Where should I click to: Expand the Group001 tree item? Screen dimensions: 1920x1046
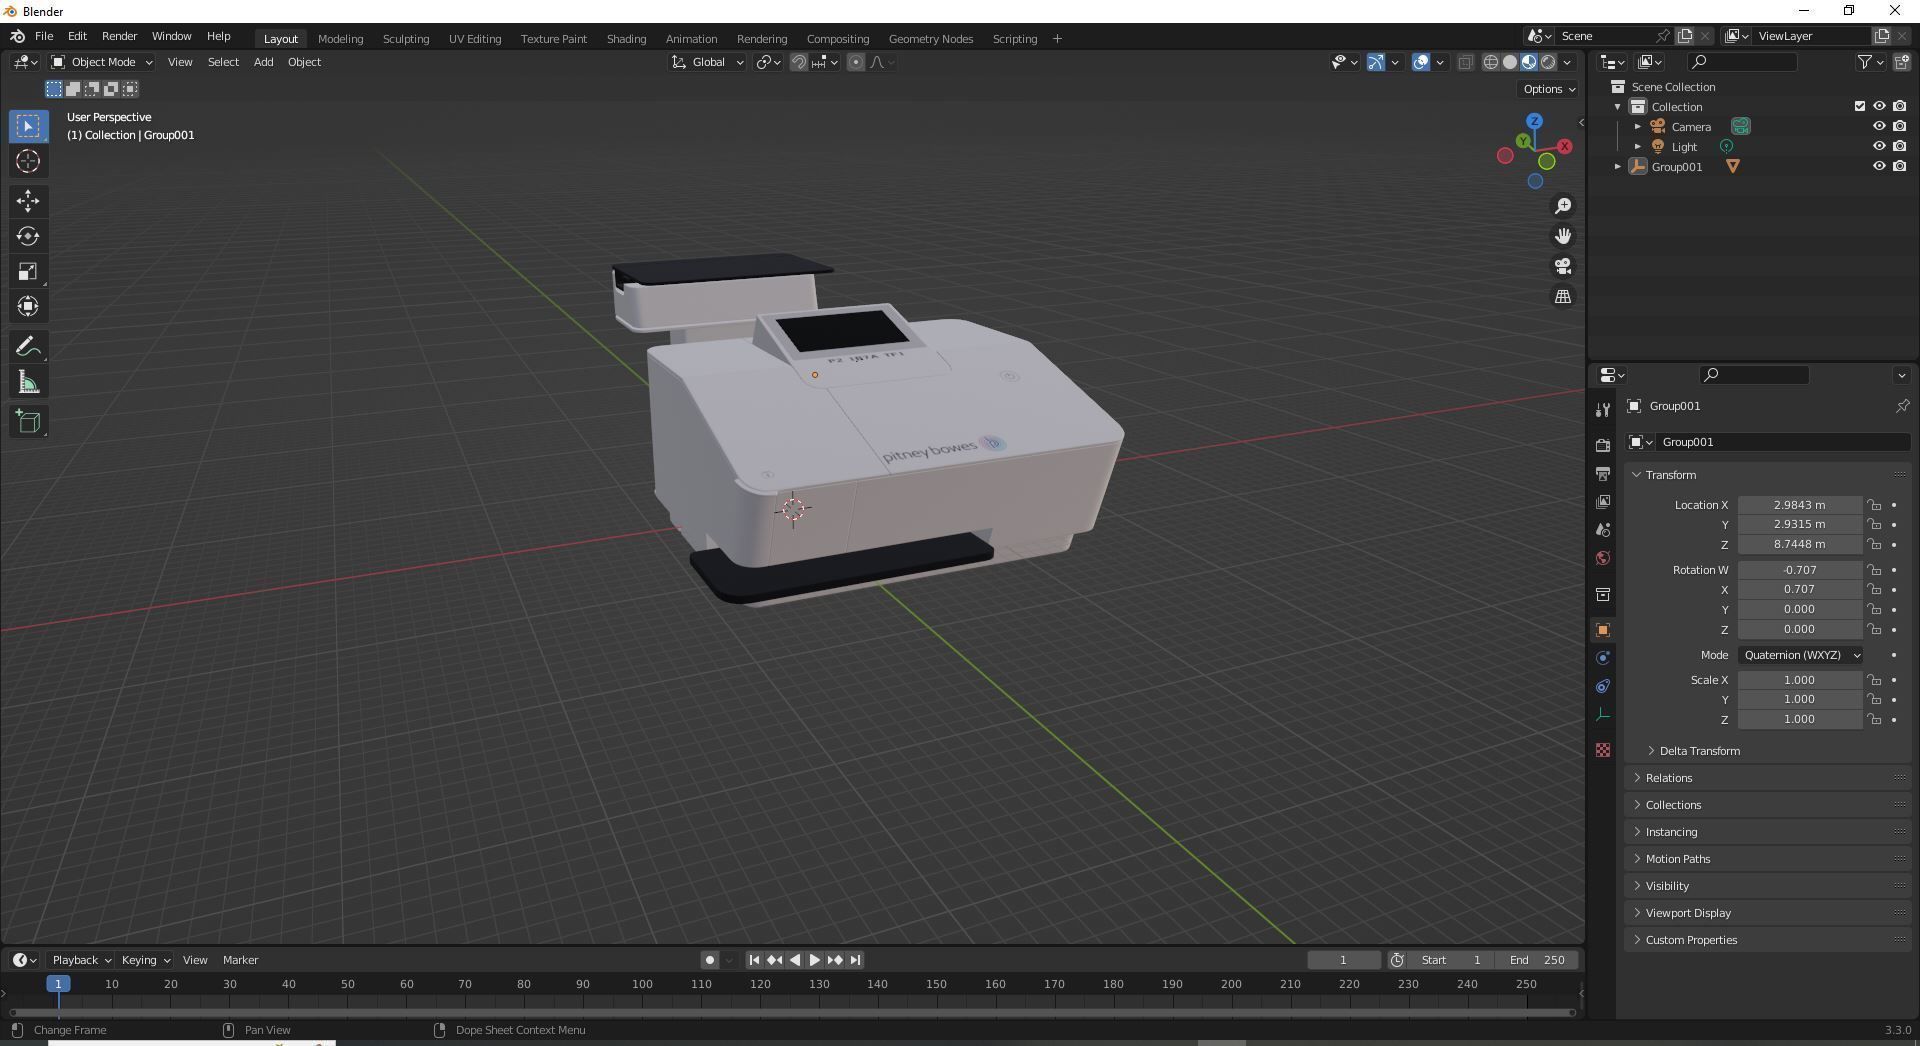tap(1617, 167)
